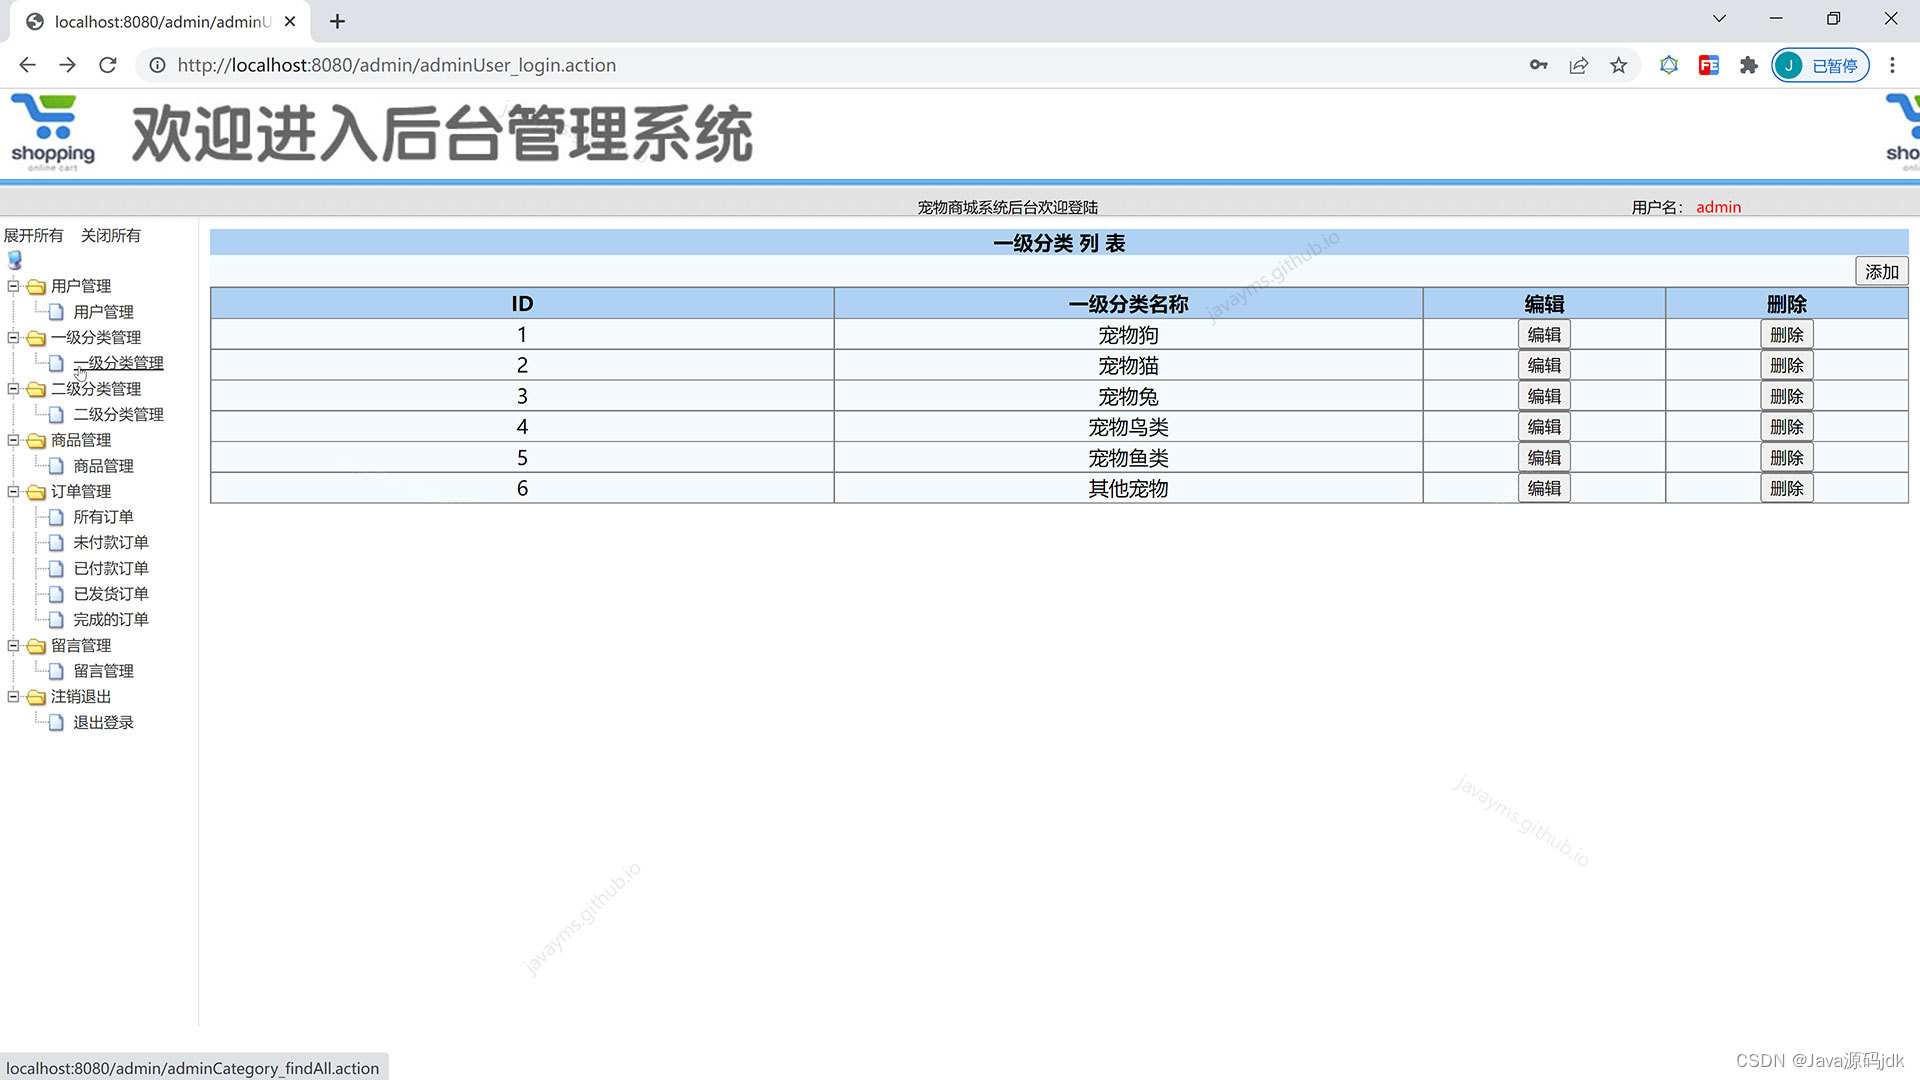Click the 一级分类名称 column header
The height and width of the screenshot is (1080, 1920).
click(1128, 303)
